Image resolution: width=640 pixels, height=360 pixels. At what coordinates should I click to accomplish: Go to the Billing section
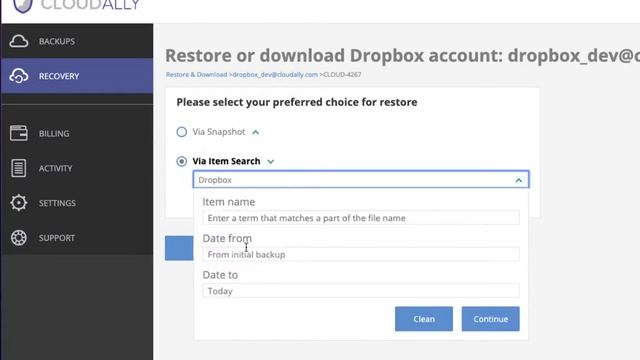point(77,133)
